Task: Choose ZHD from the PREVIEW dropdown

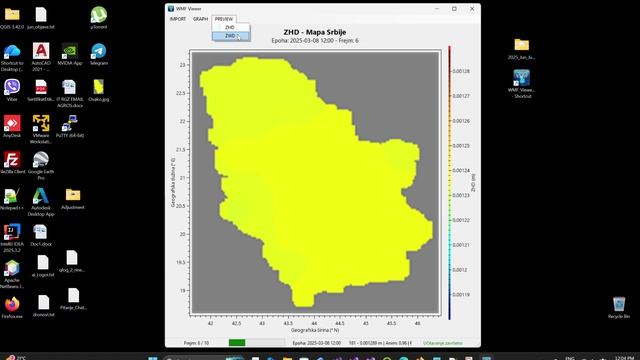Action: click(x=231, y=27)
